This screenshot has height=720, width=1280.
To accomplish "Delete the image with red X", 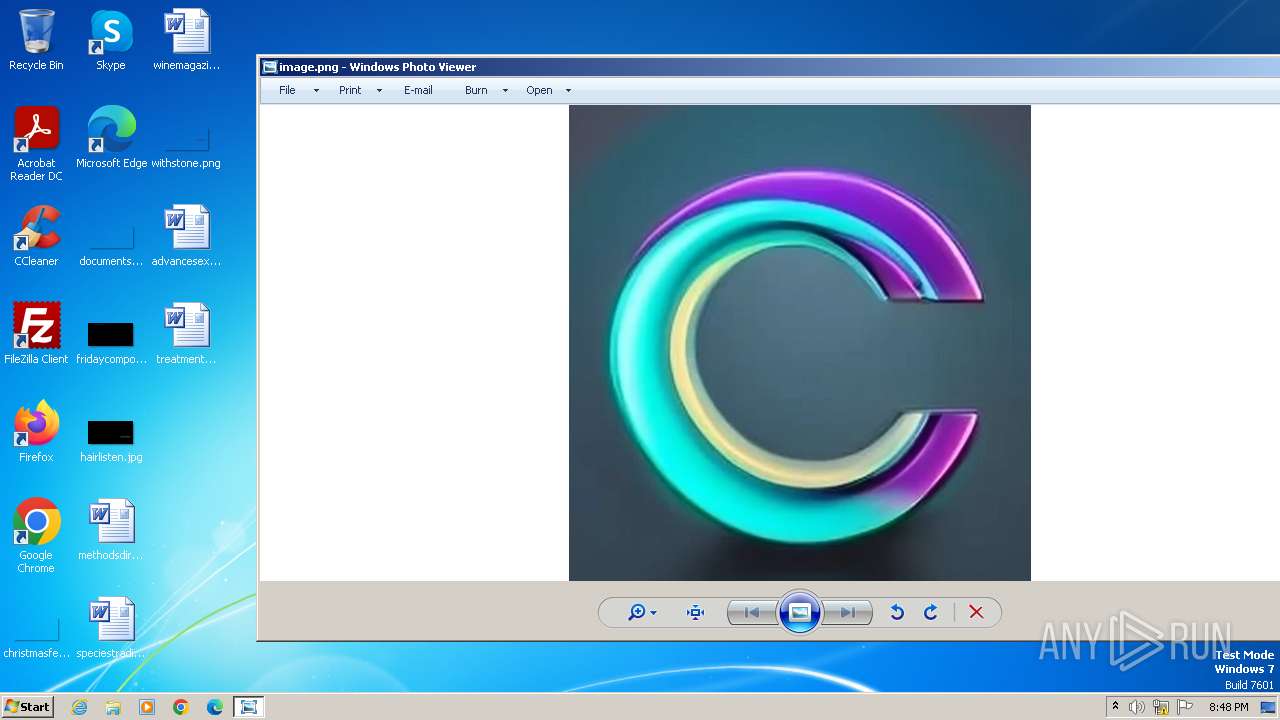I will [x=977, y=613].
